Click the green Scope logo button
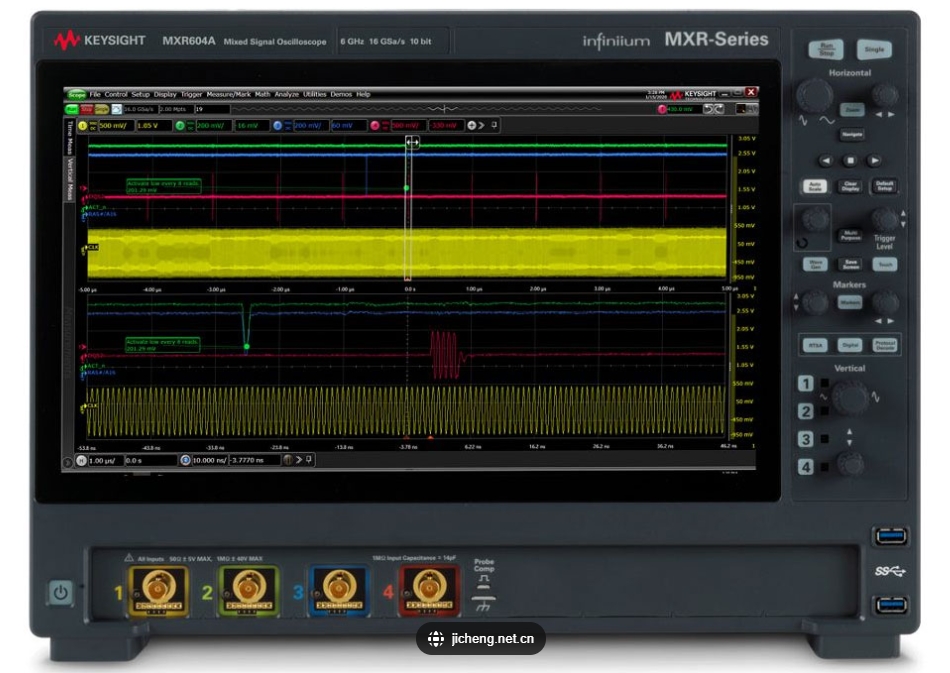This screenshot has height=673, width=950. (x=76, y=94)
